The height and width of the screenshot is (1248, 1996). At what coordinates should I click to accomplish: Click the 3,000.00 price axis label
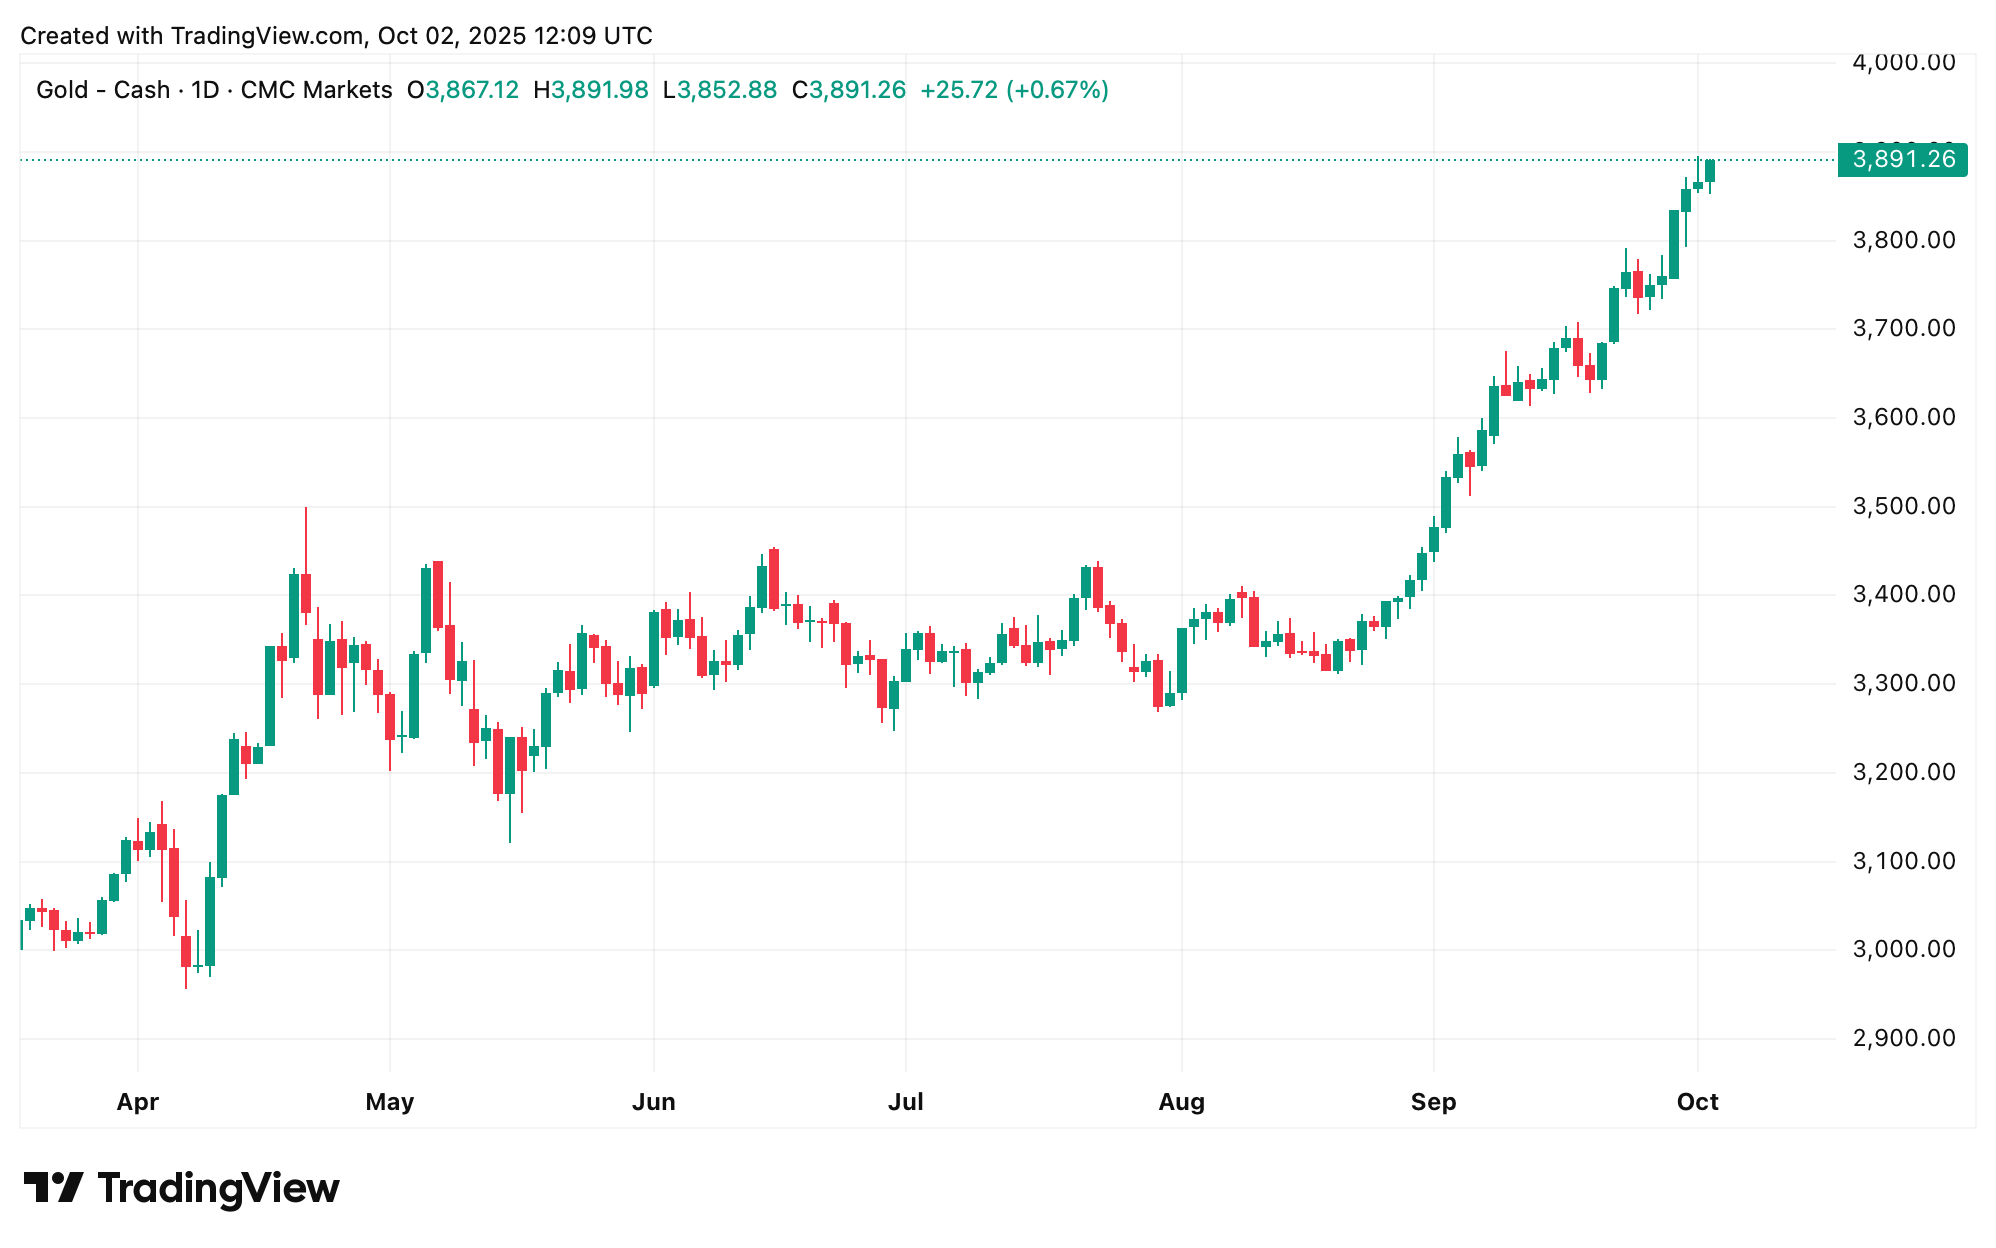click(x=1903, y=949)
